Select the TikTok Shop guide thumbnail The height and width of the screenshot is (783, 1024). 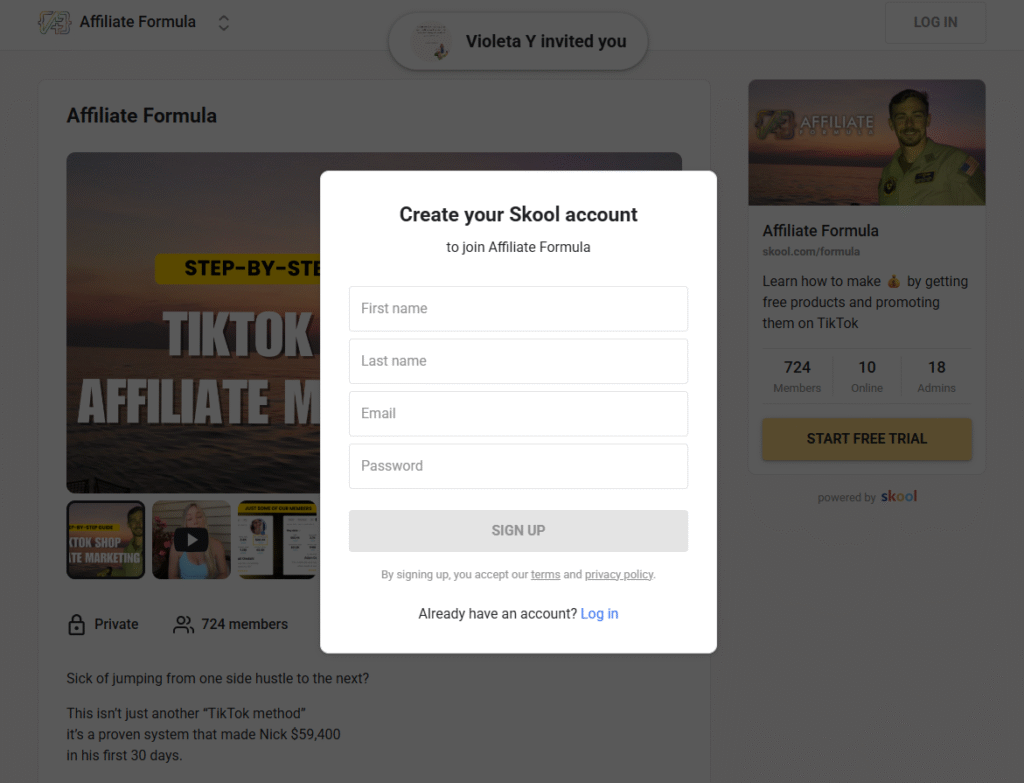tap(106, 539)
